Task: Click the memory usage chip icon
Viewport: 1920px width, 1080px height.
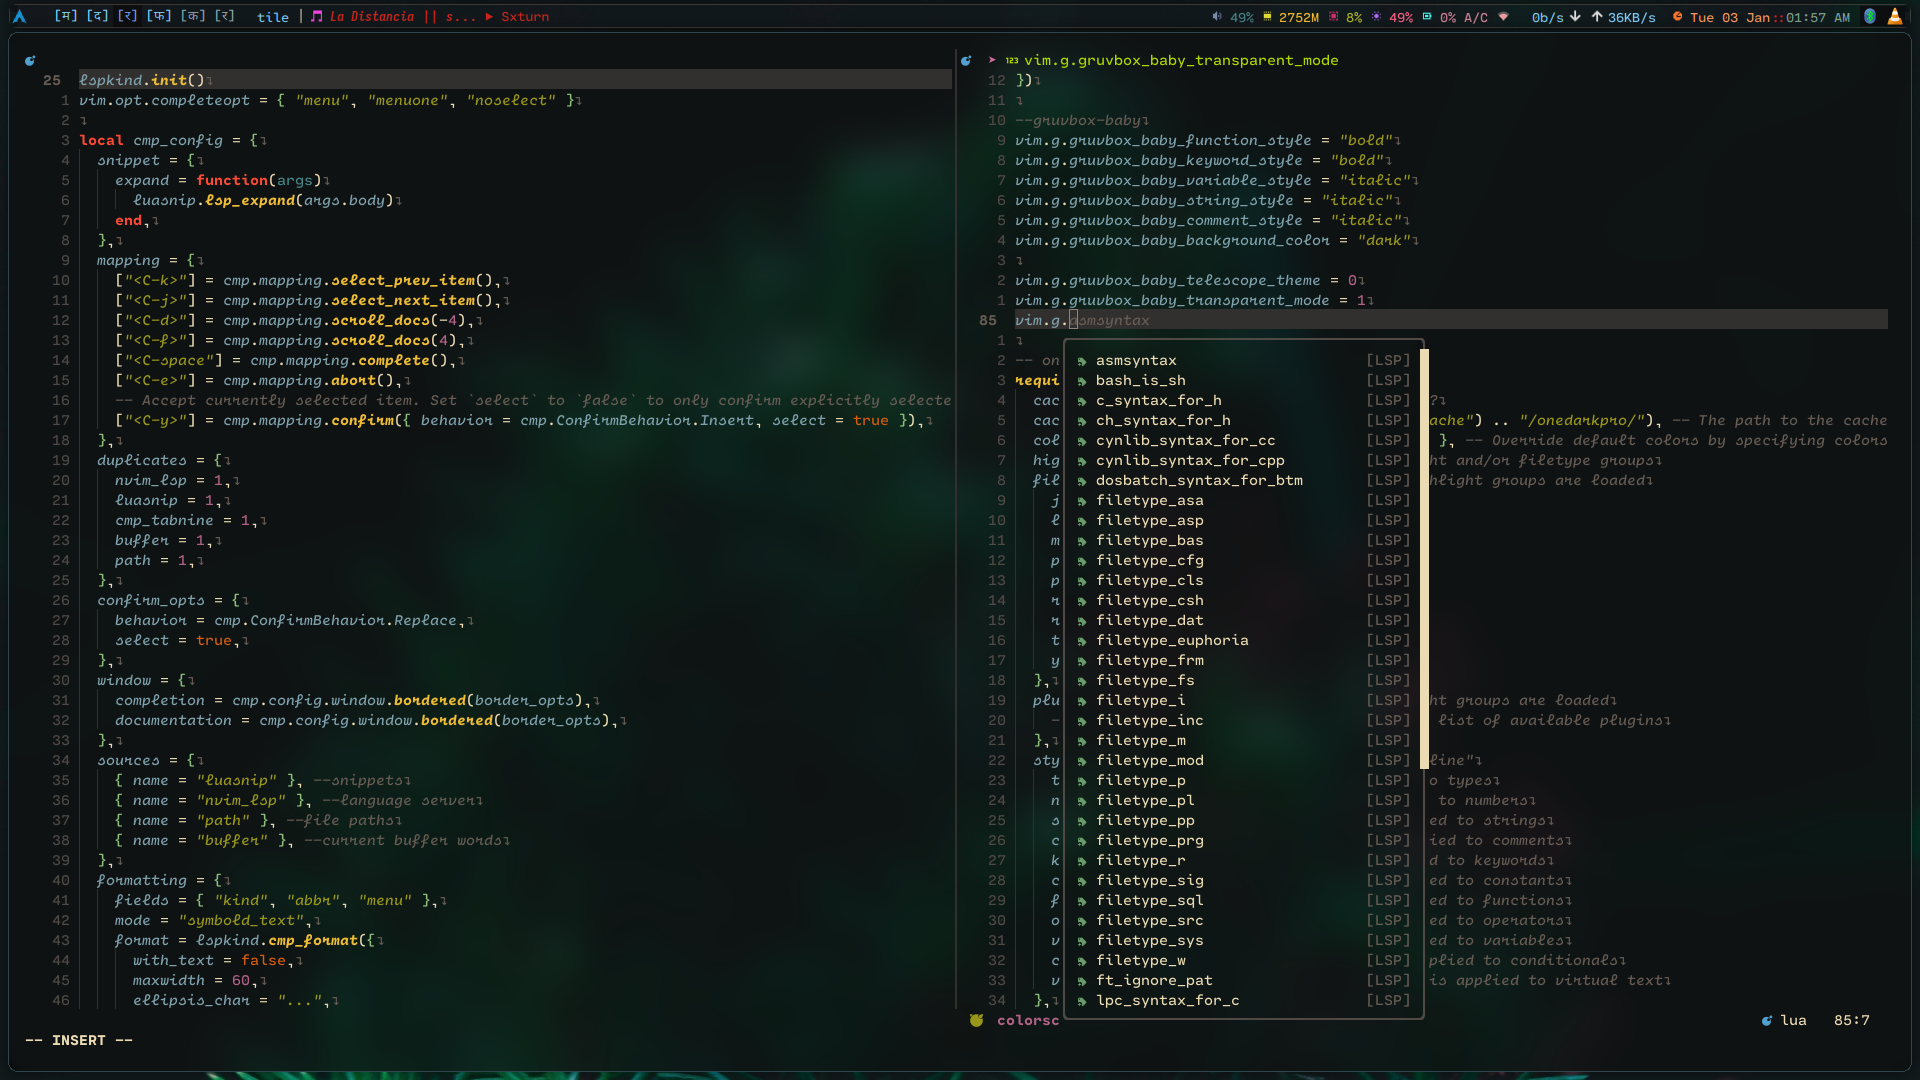Action: 1267,17
